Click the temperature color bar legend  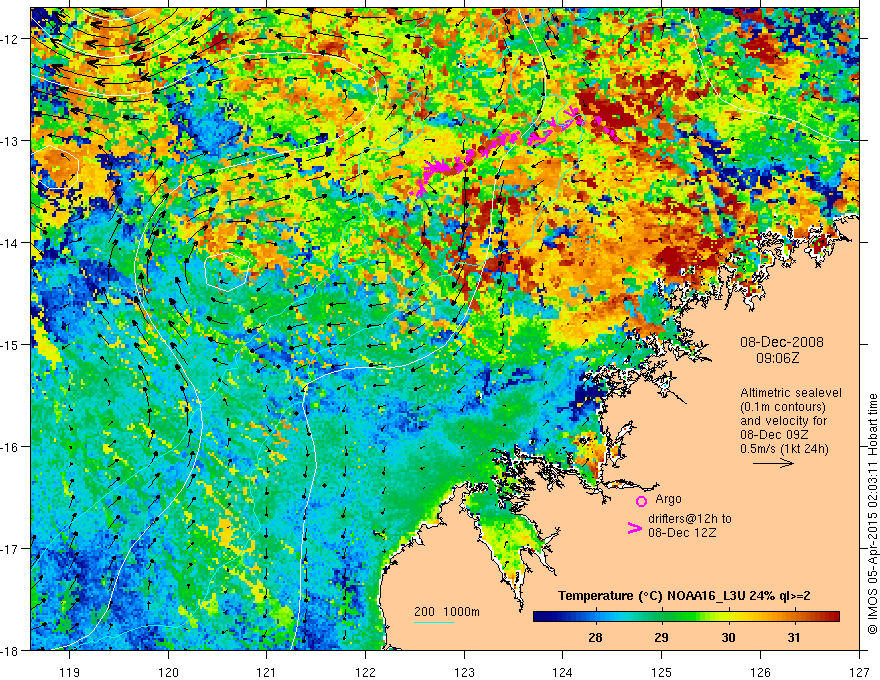pyautogui.click(x=686, y=617)
